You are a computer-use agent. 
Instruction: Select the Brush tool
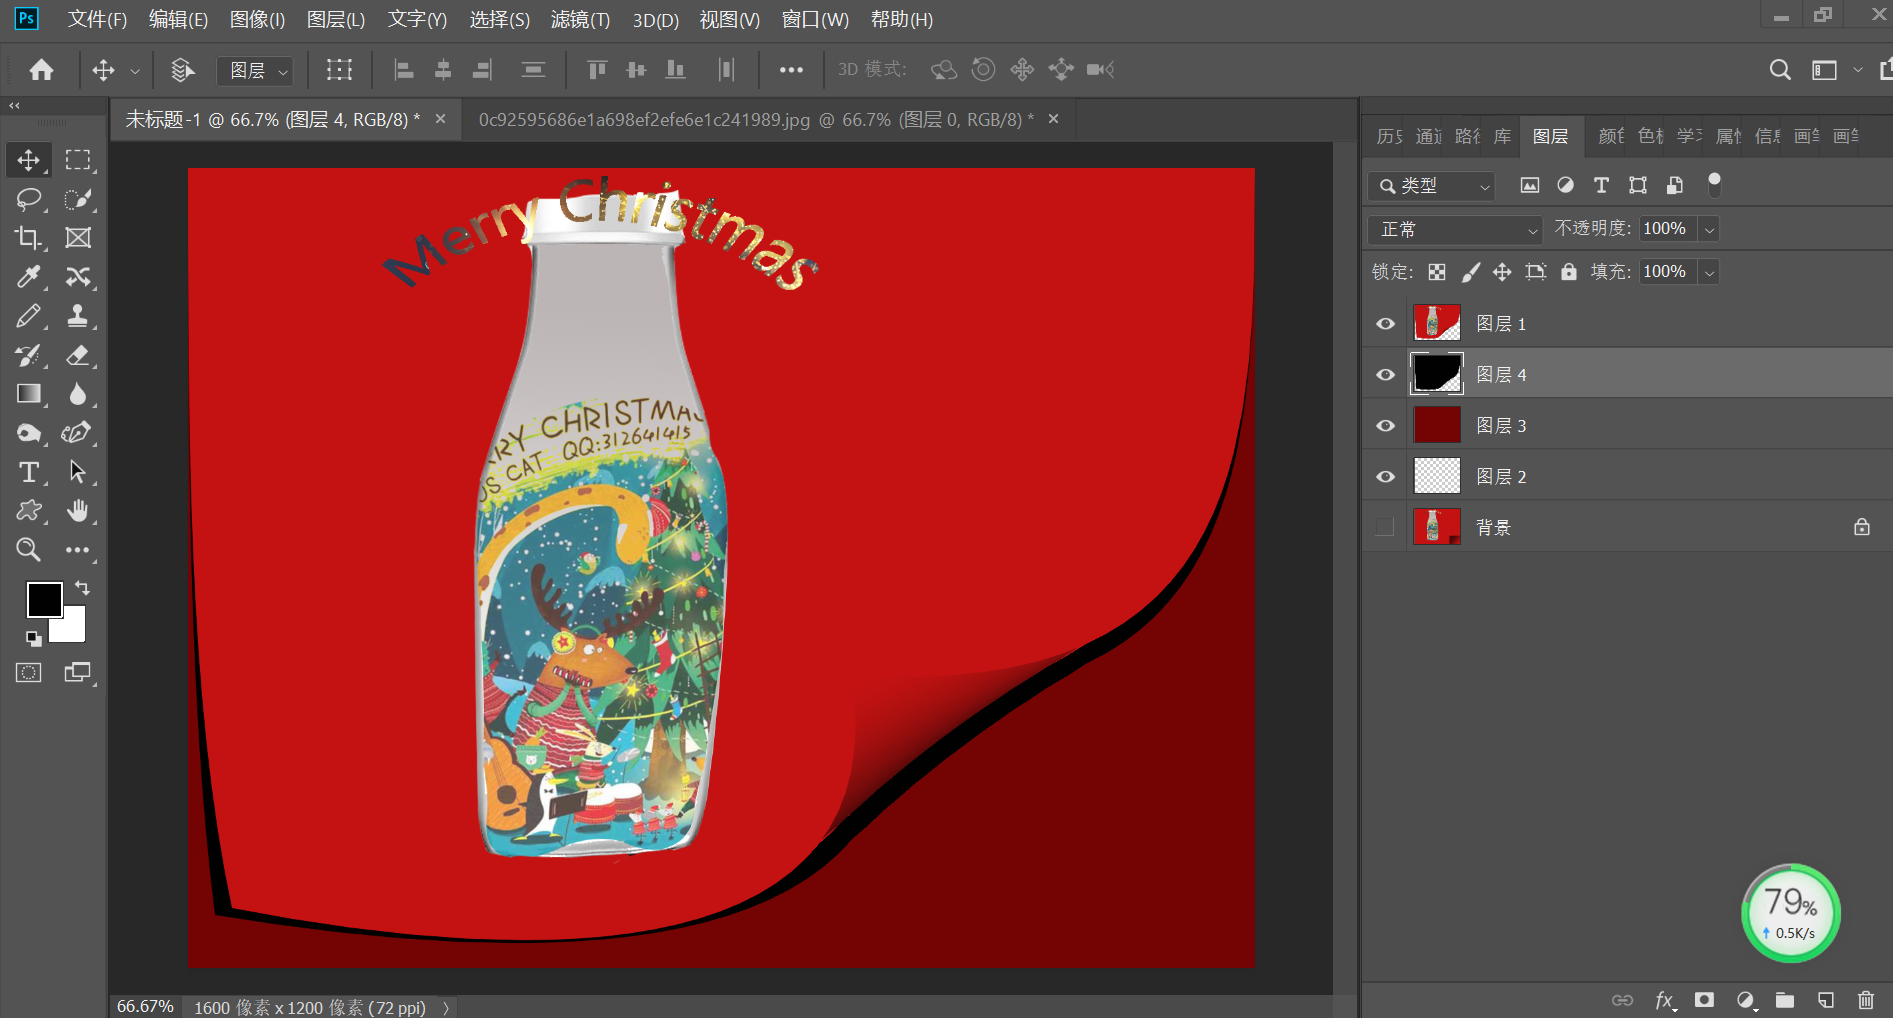click(28, 316)
